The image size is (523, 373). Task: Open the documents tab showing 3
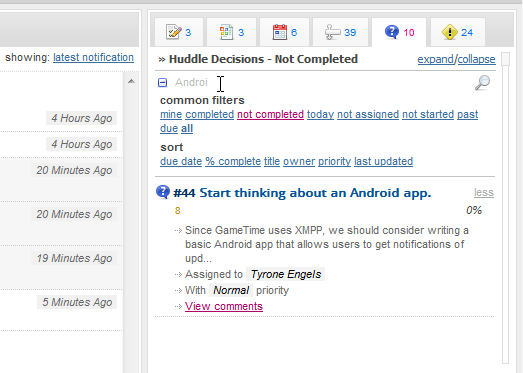pos(231,32)
